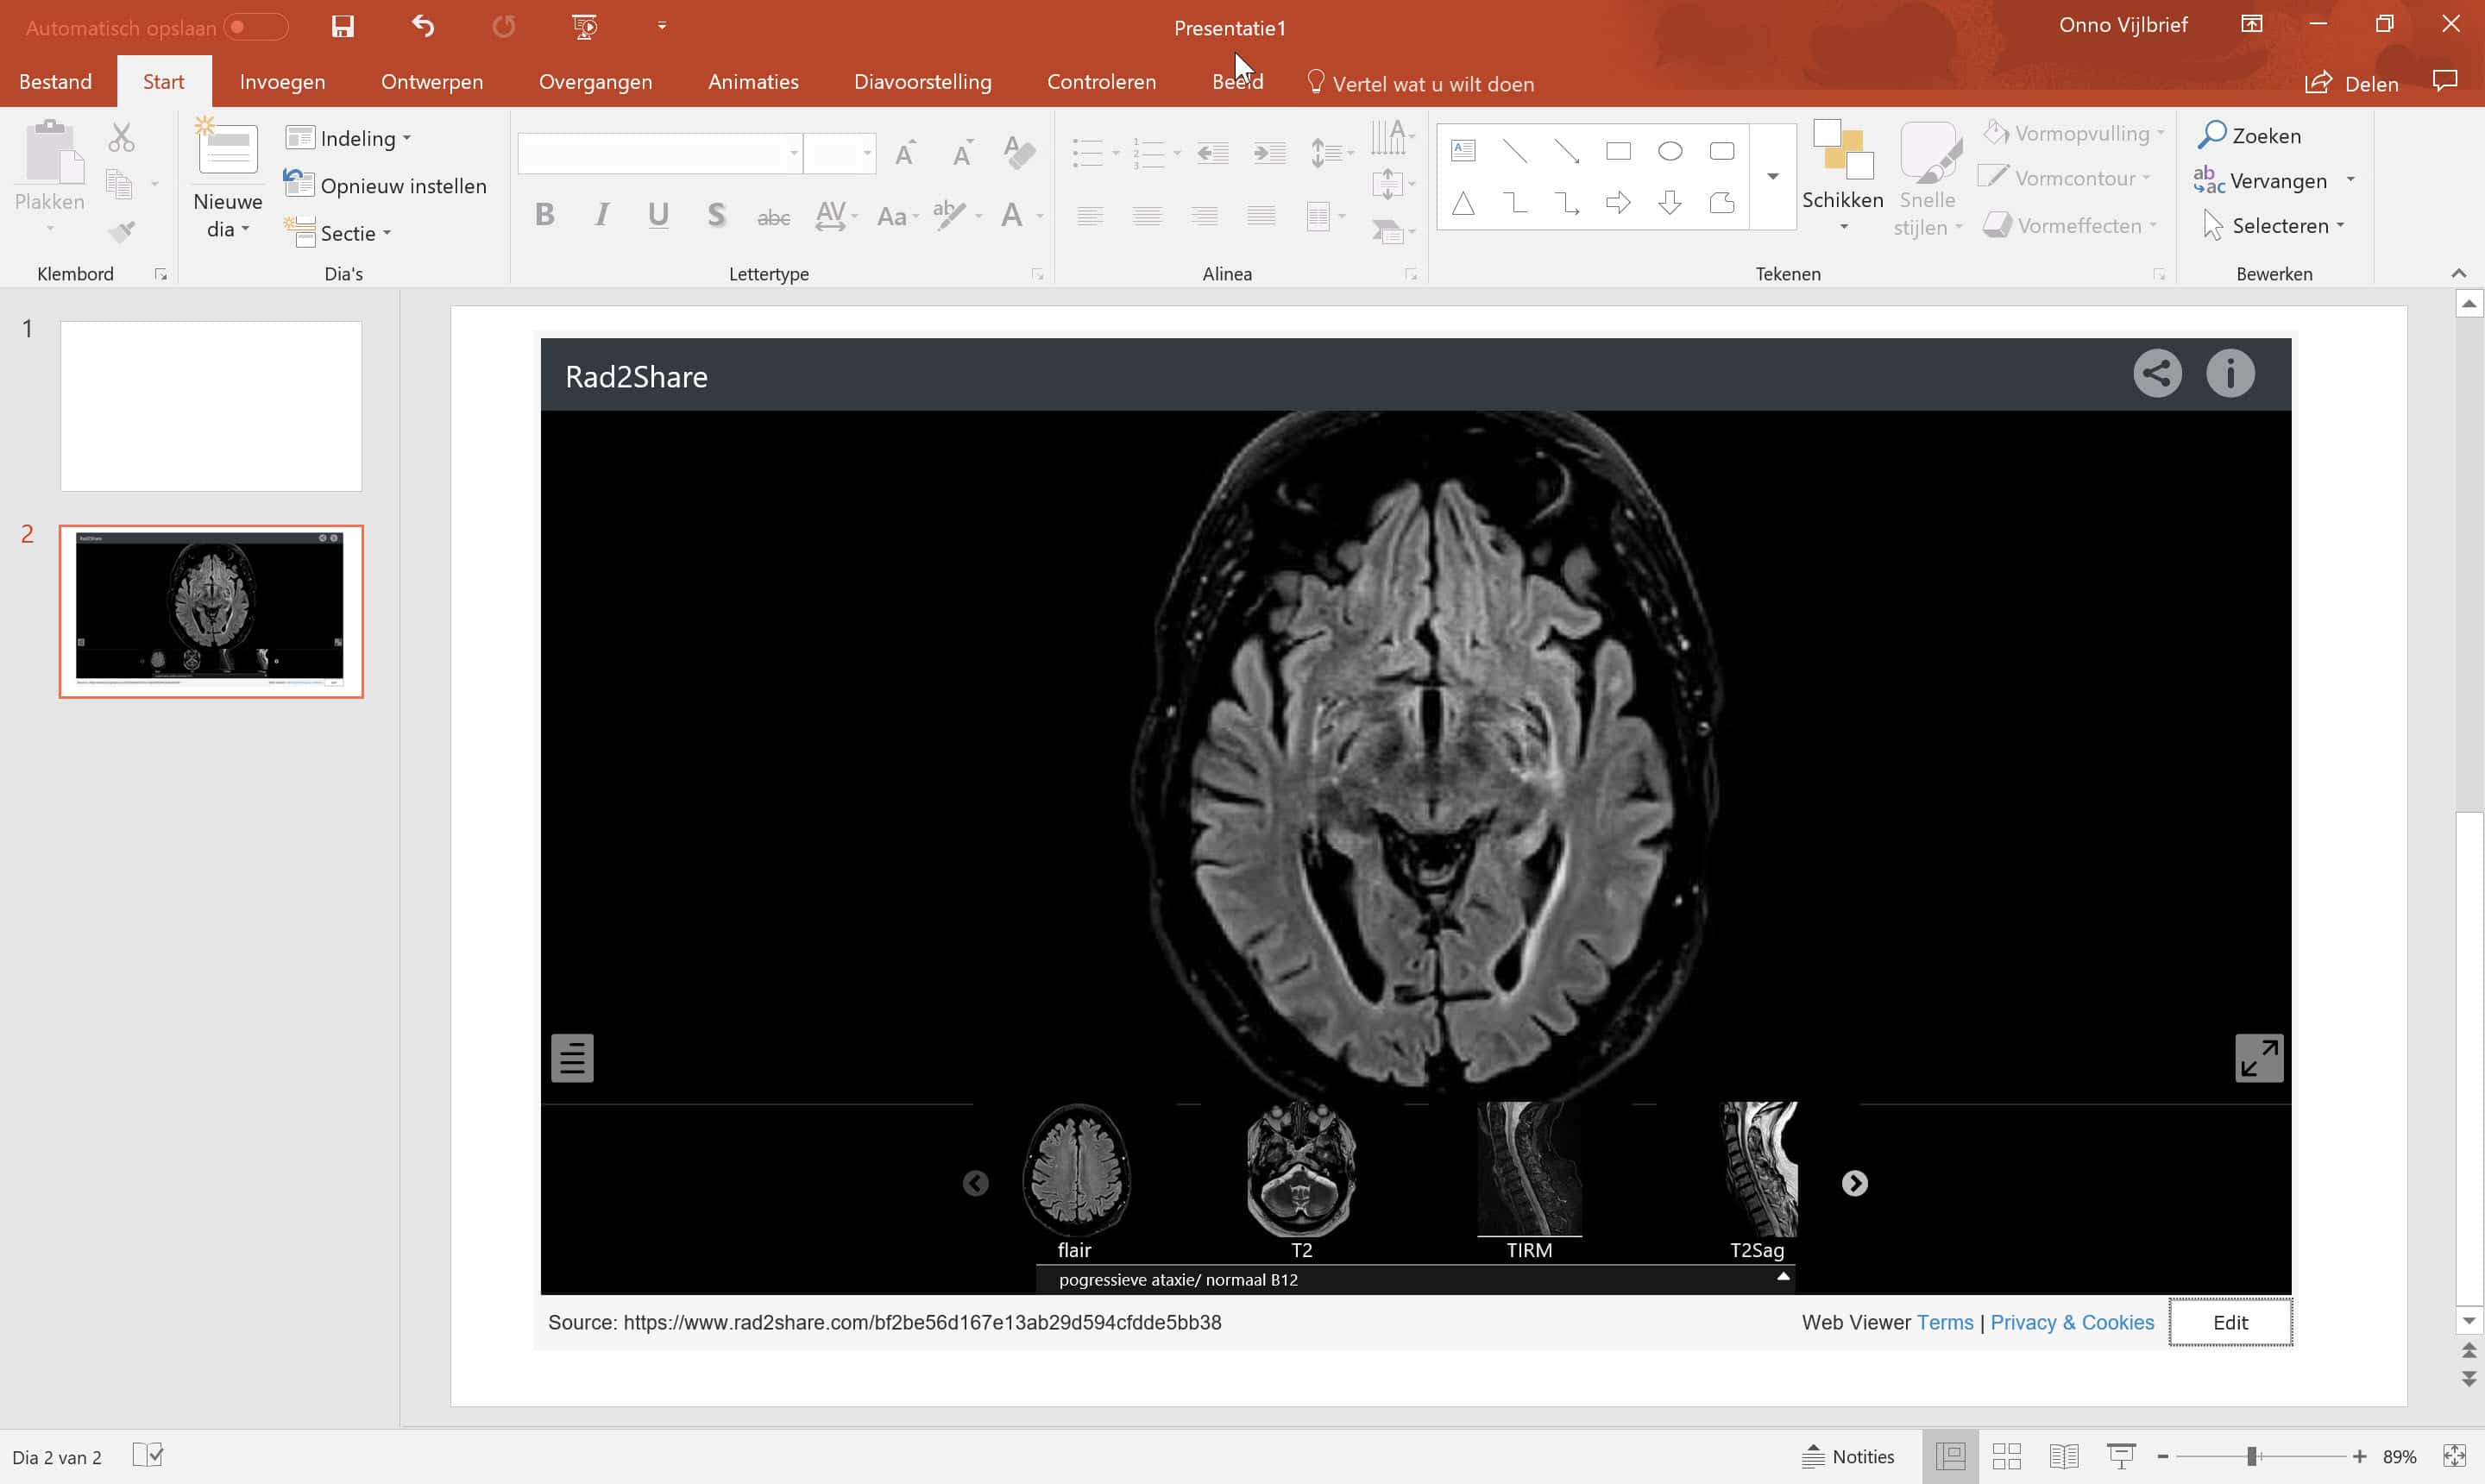Open the Selecteren dropdown

pyautogui.click(x=2273, y=226)
